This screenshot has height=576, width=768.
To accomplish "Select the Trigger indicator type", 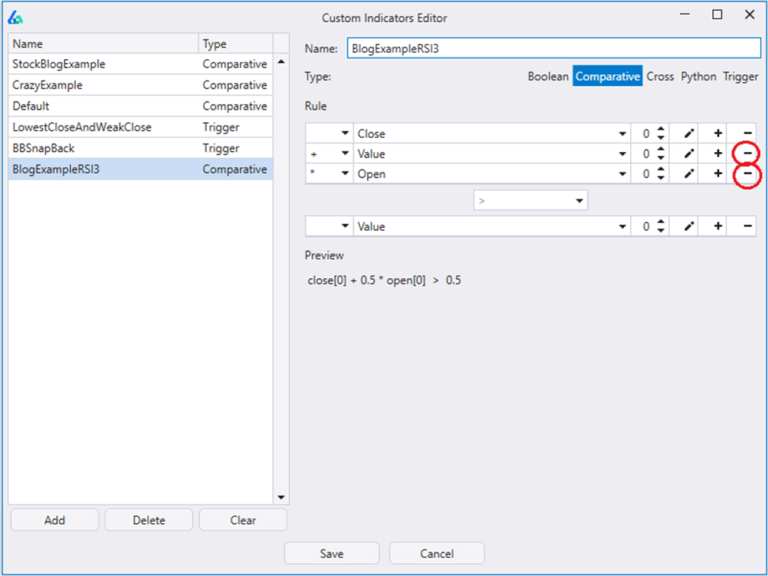I will [741, 76].
